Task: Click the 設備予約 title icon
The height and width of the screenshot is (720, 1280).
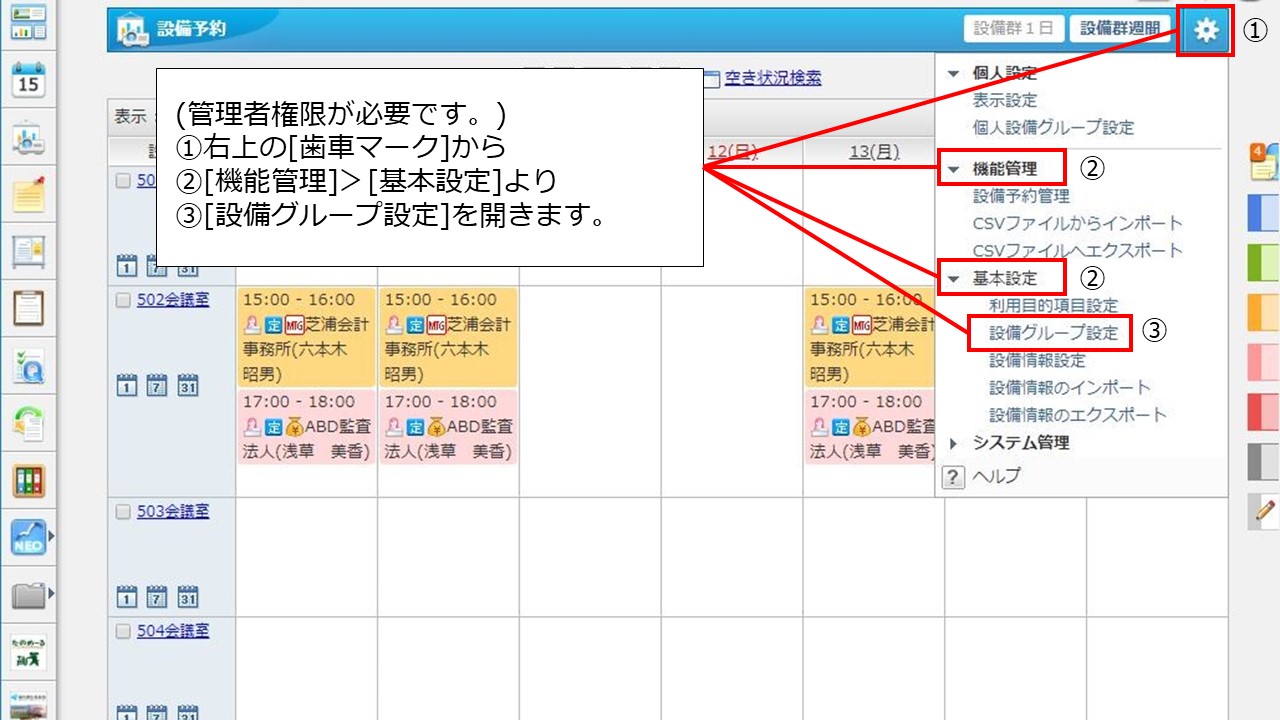Action: click(131, 31)
